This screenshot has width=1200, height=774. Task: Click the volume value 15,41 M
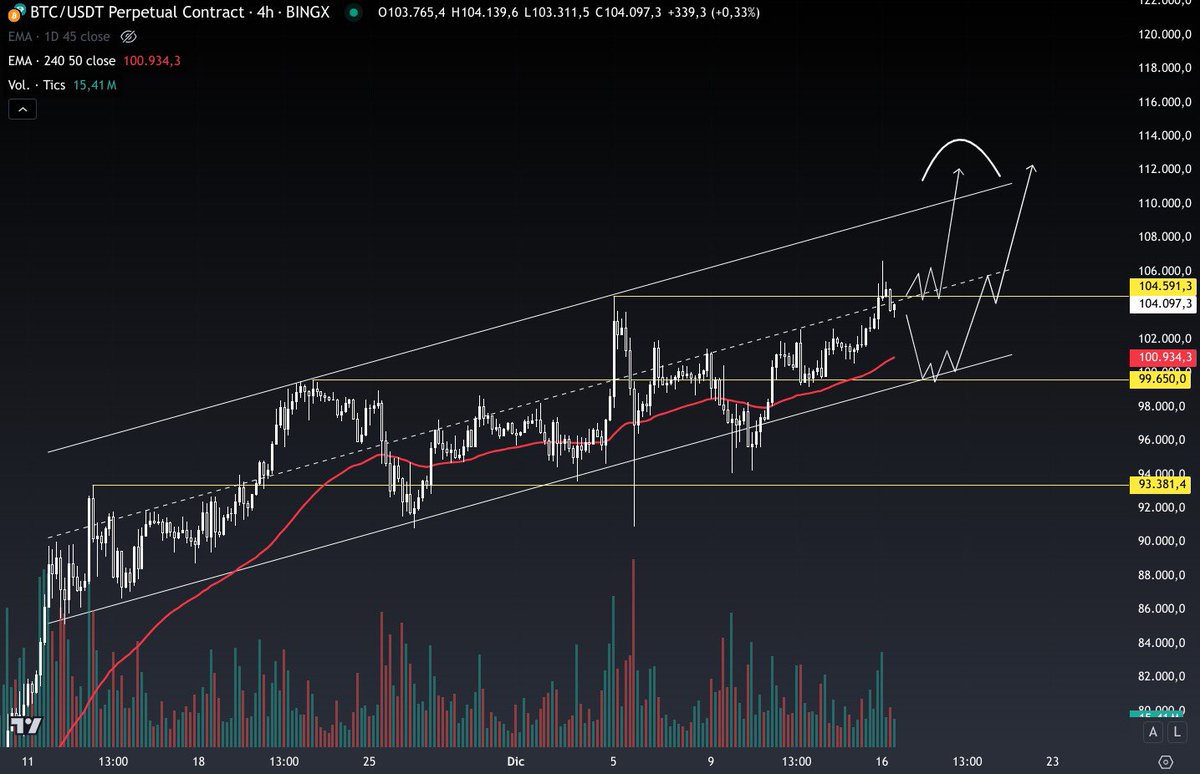click(95, 85)
